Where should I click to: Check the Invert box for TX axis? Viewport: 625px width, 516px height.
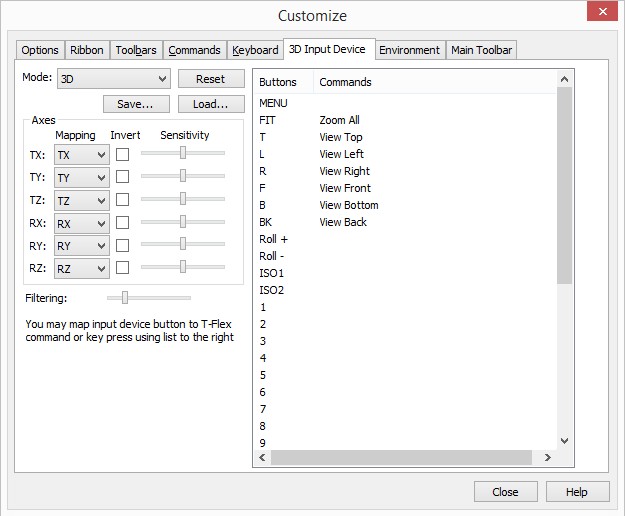tap(122, 154)
